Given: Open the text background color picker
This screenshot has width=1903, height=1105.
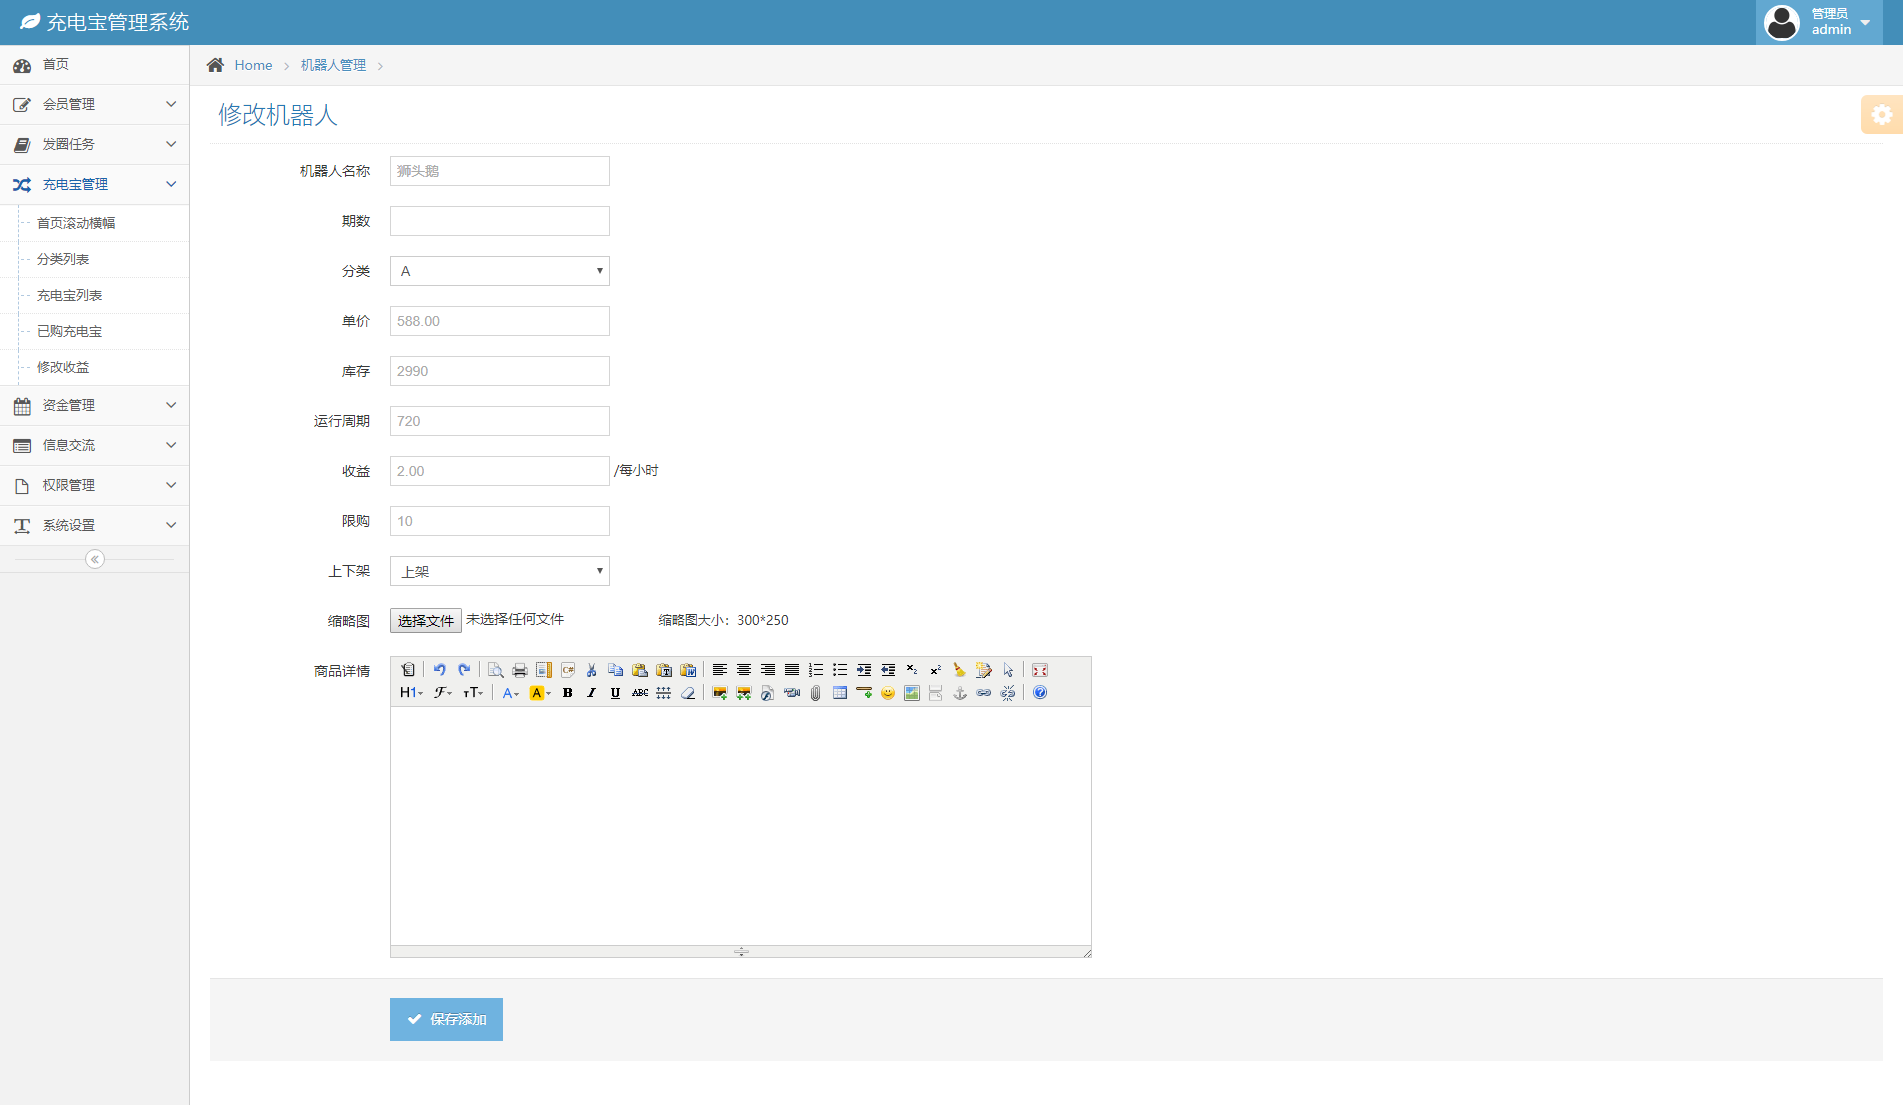Looking at the screenshot, I should pyautogui.click(x=540, y=693).
